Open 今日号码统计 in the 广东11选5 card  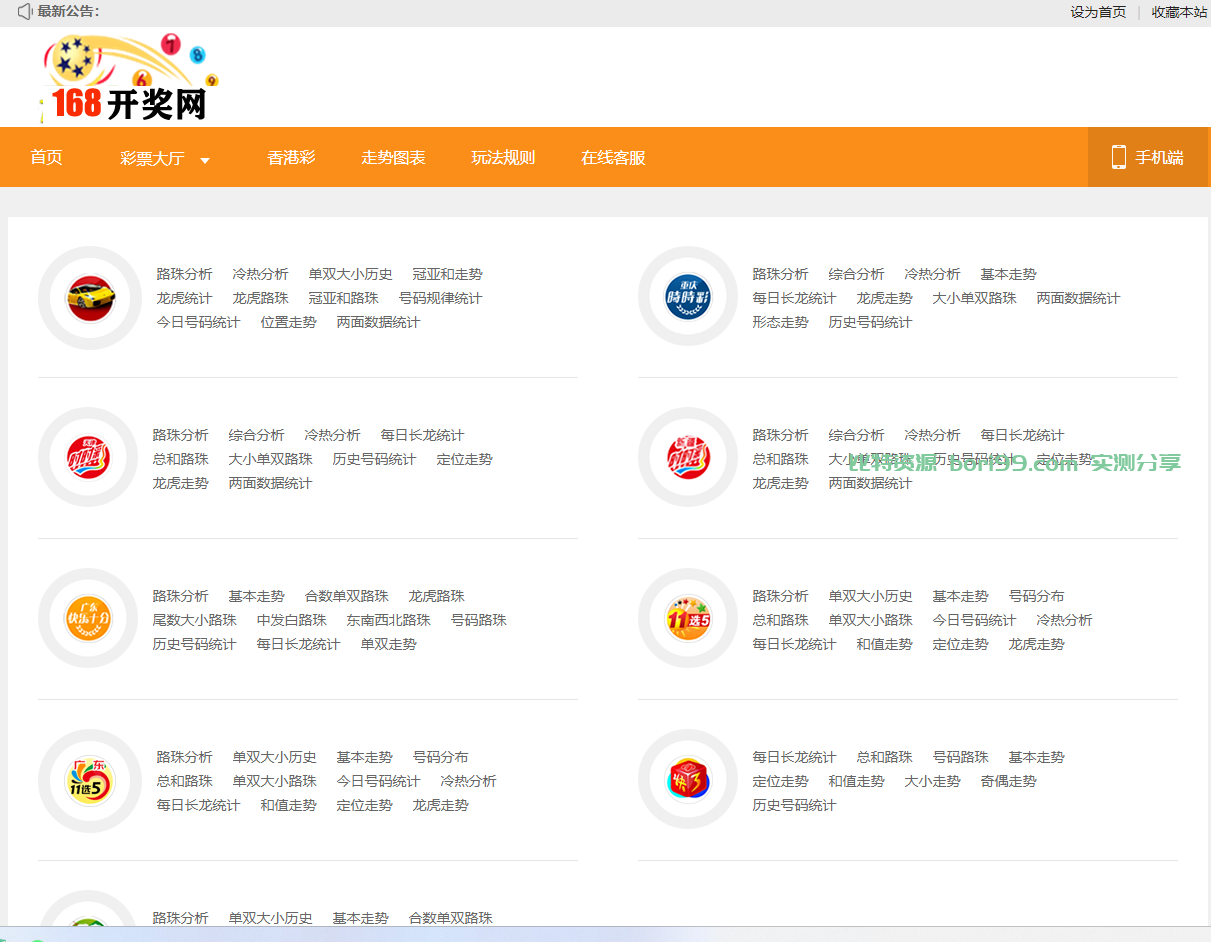click(x=378, y=781)
